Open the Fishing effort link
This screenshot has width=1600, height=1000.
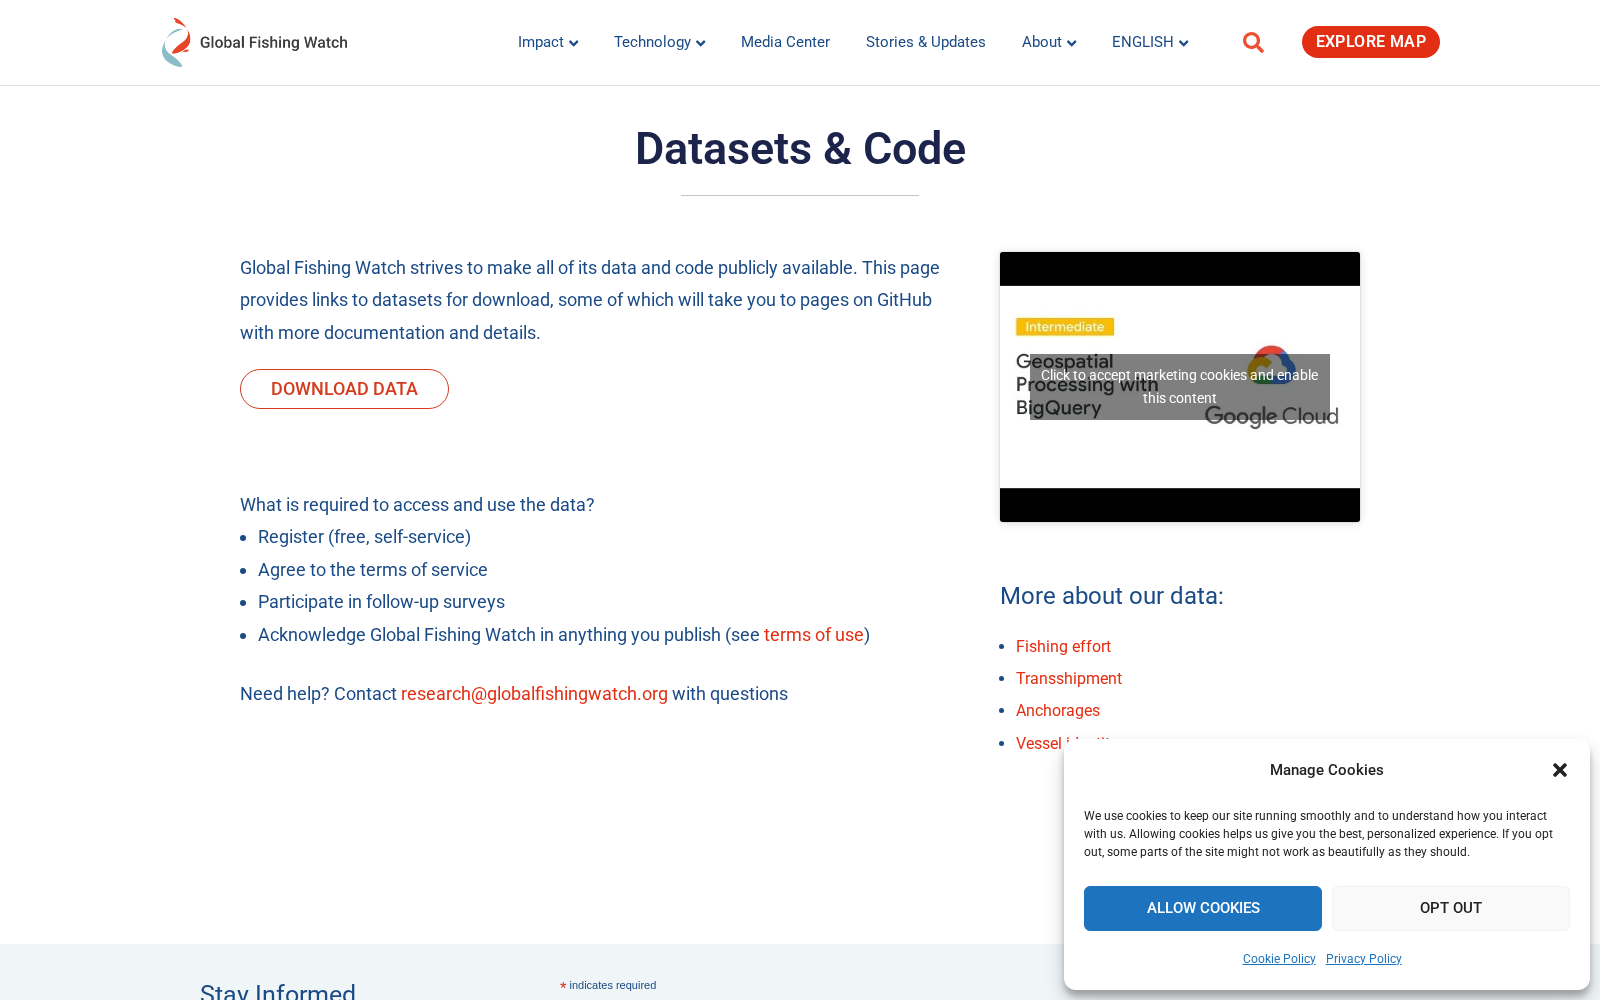pyautogui.click(x=1063, y=647)
